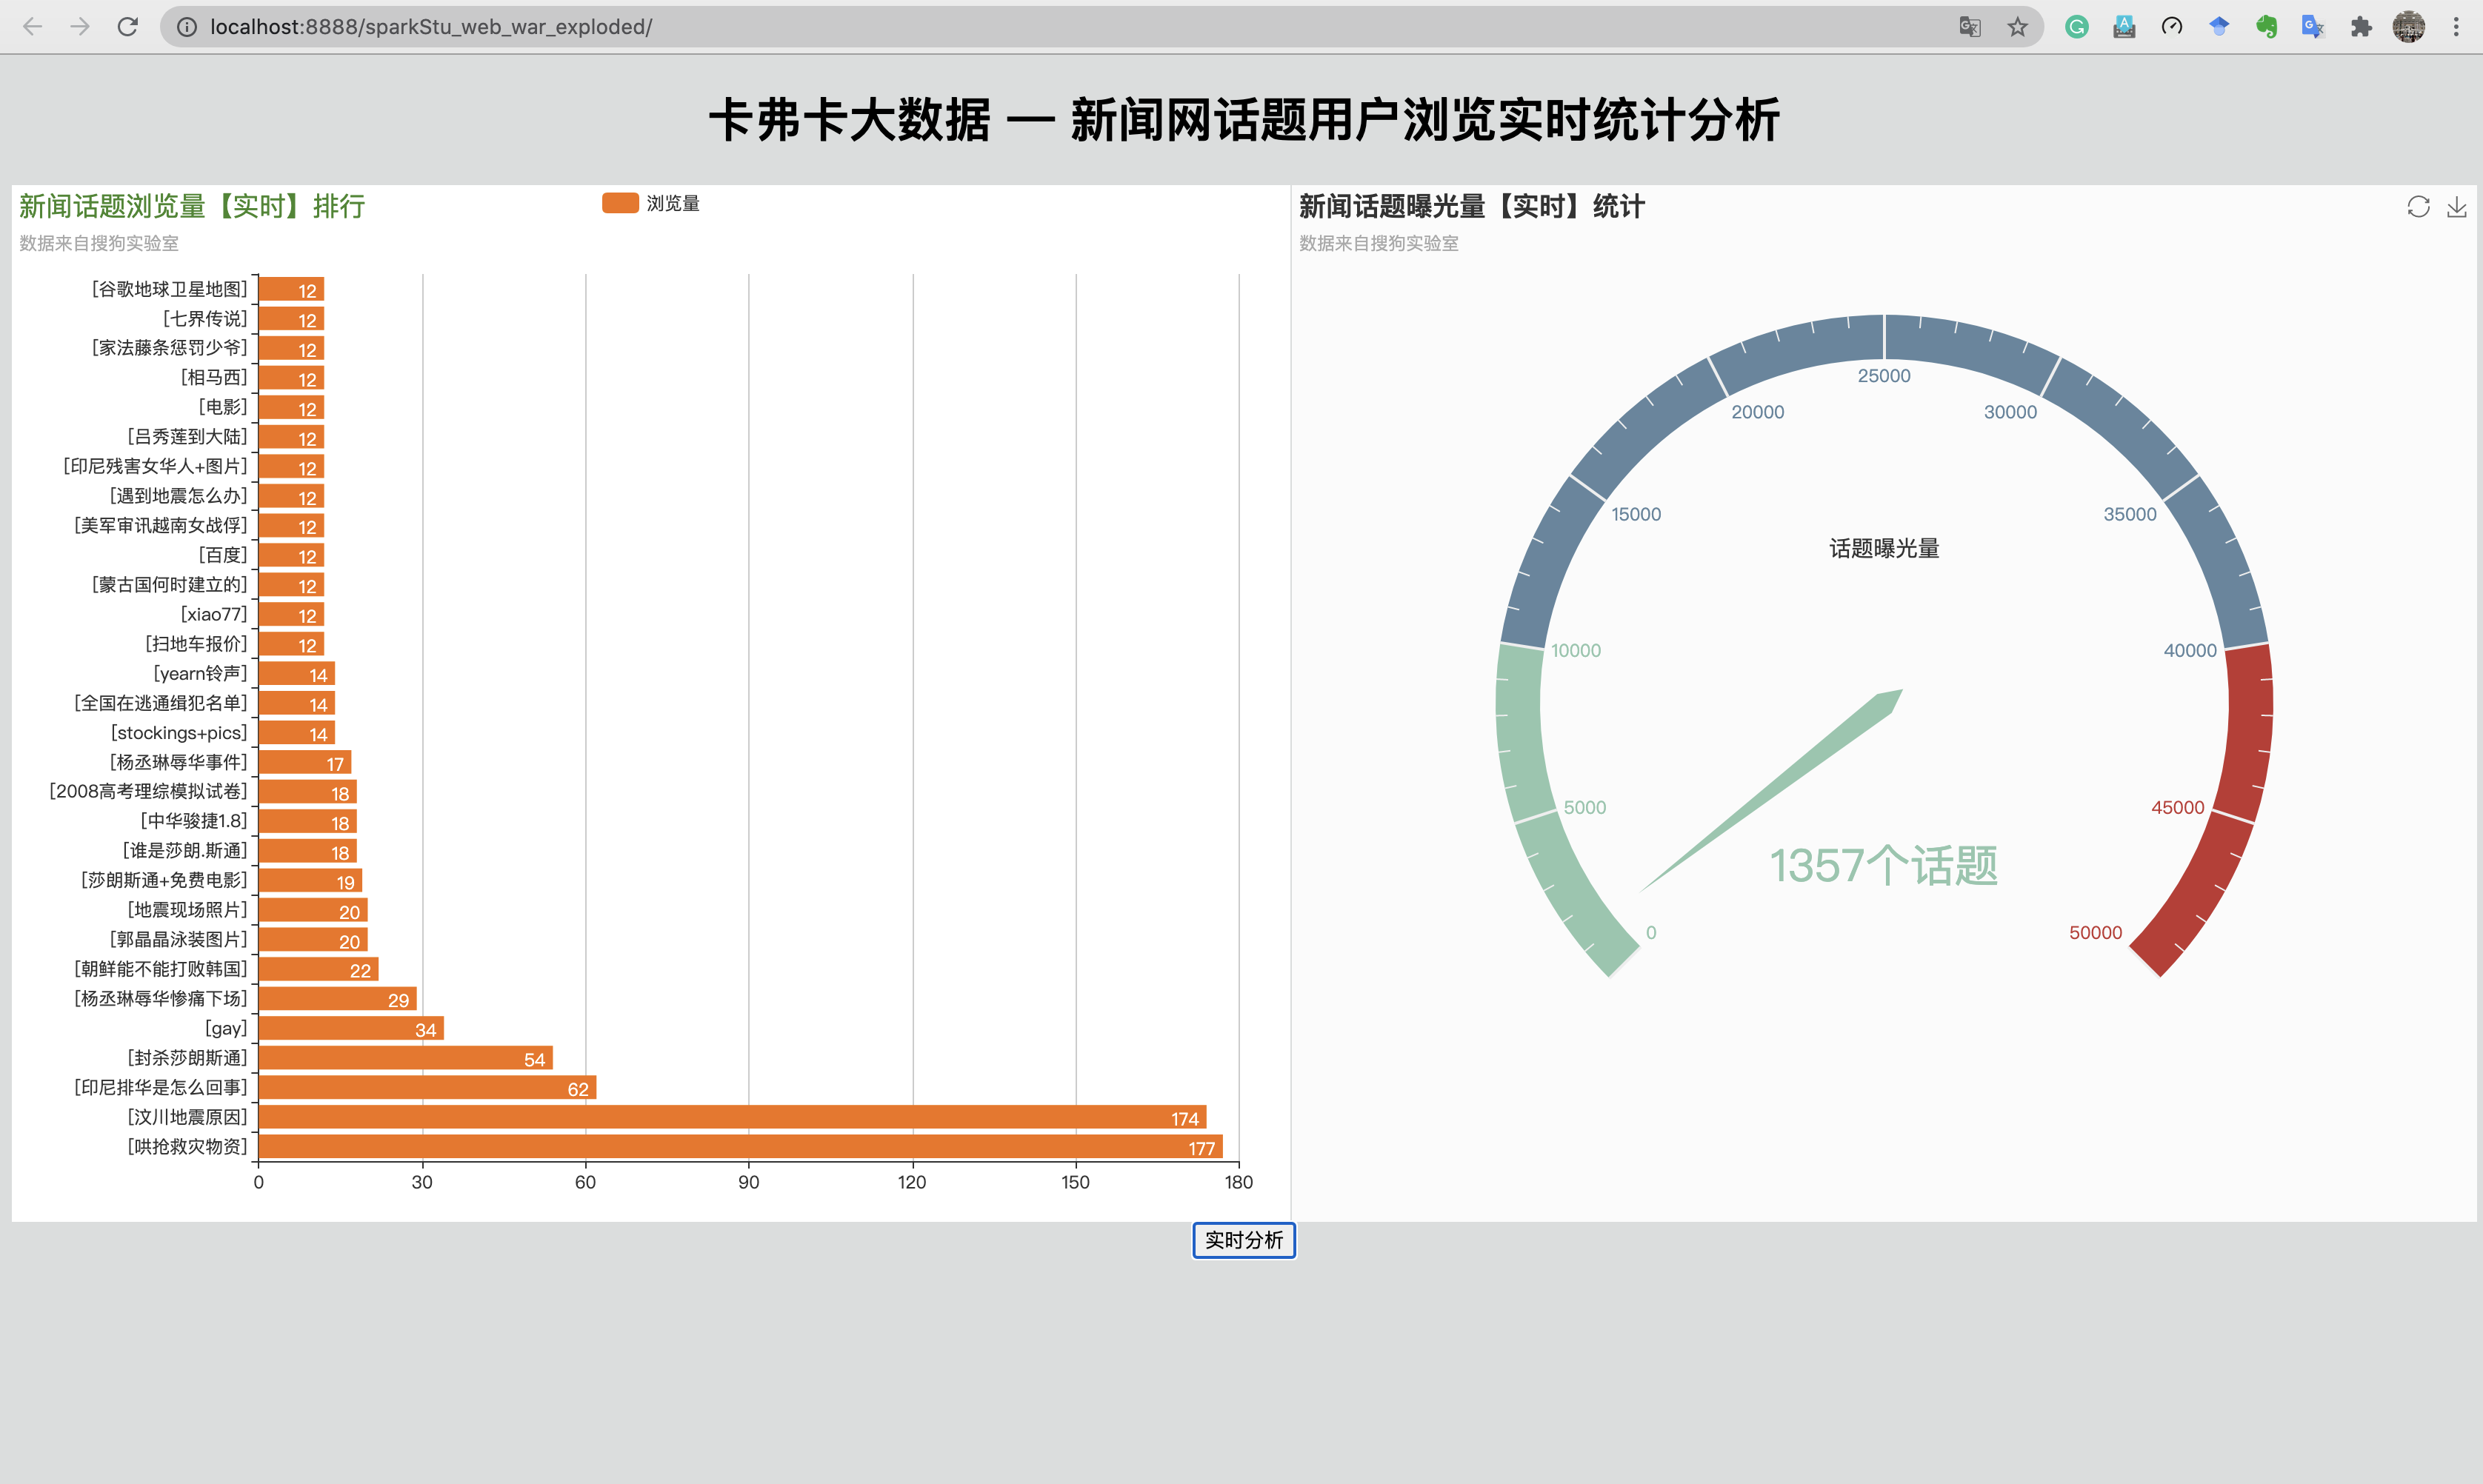
Task: Click the 174 bar for 汶川地震原因
Action: point(732,1117)
